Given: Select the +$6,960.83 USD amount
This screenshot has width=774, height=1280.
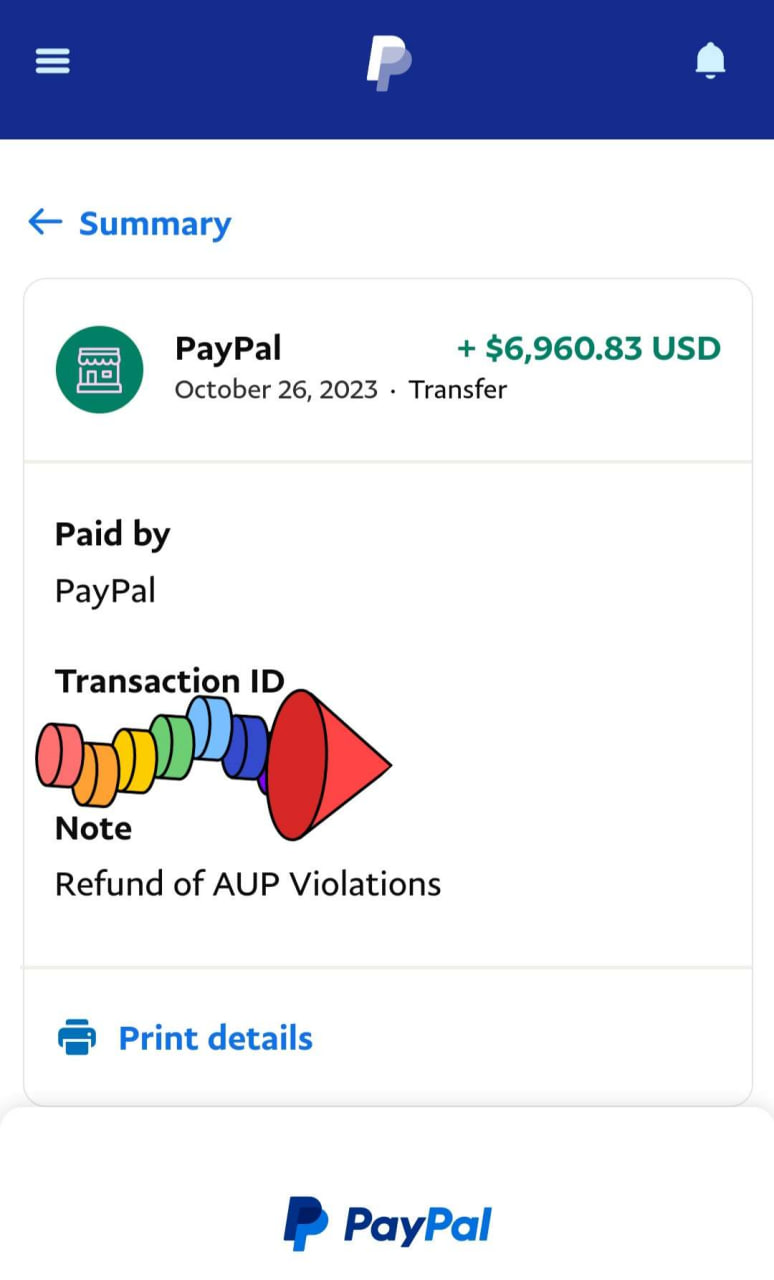Looking at the screenshot, I should click(588, 348).
